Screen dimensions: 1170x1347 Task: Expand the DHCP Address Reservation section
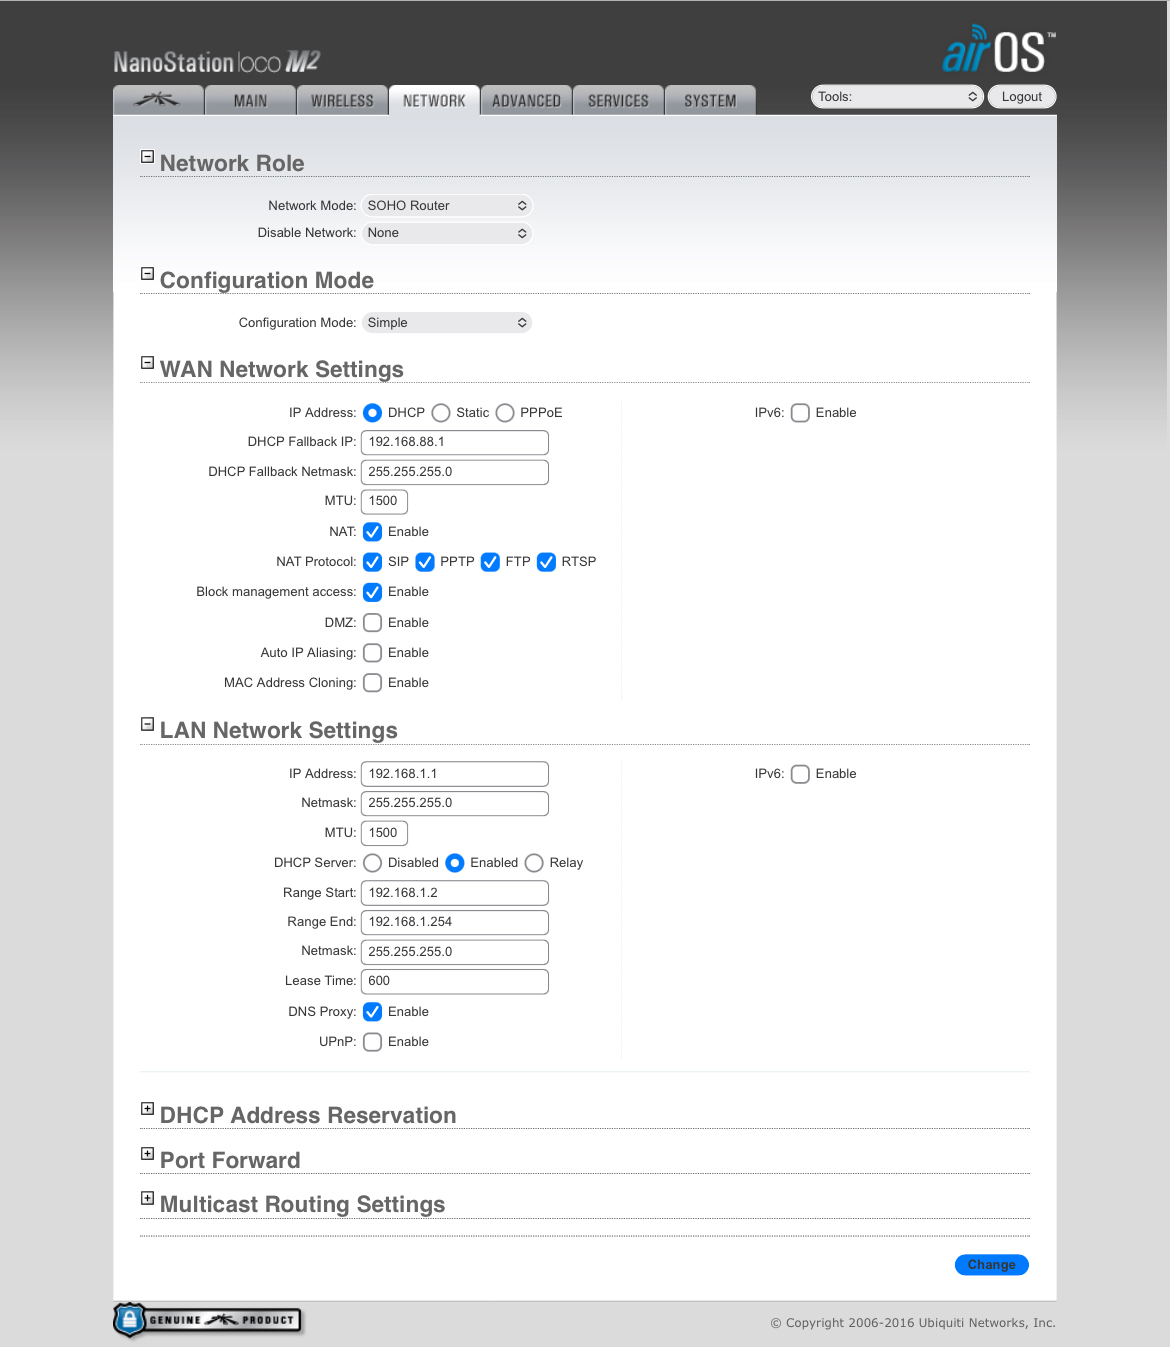coord(147,1109)
